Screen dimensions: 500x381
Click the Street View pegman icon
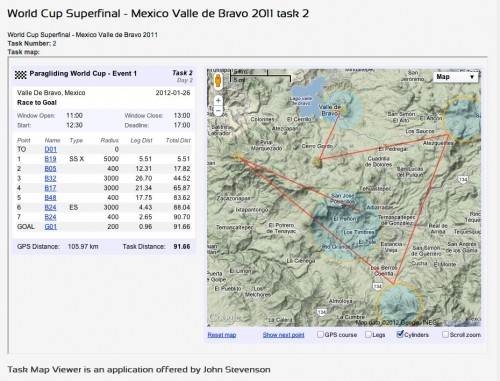218,81
